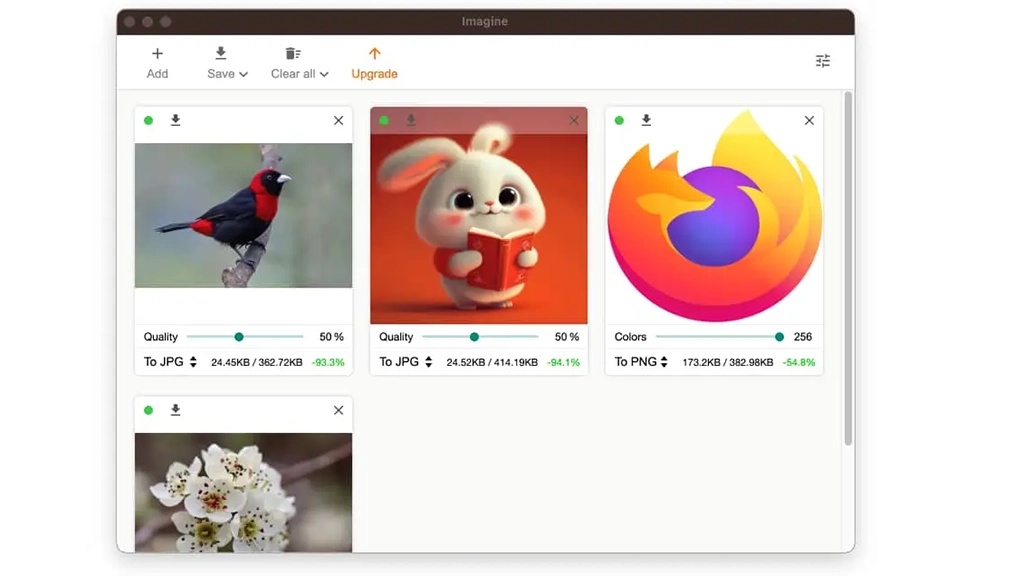Adjust the bird image Quality slider
The width and height of the screenshot is (1024, 576).
(x=239, y=337)
